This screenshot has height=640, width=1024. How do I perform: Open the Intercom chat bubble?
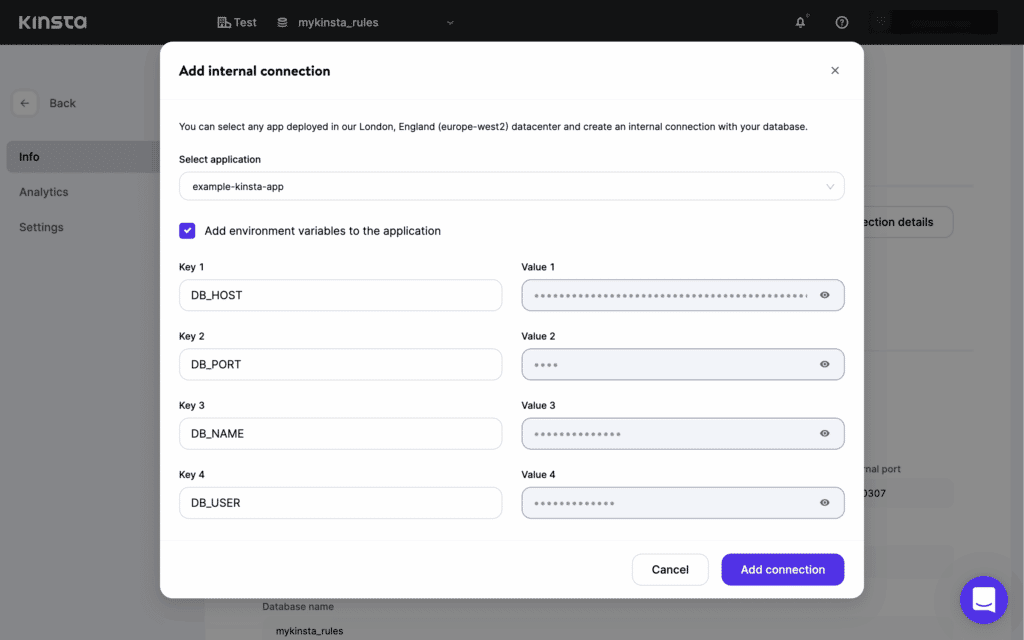point(983,599)
